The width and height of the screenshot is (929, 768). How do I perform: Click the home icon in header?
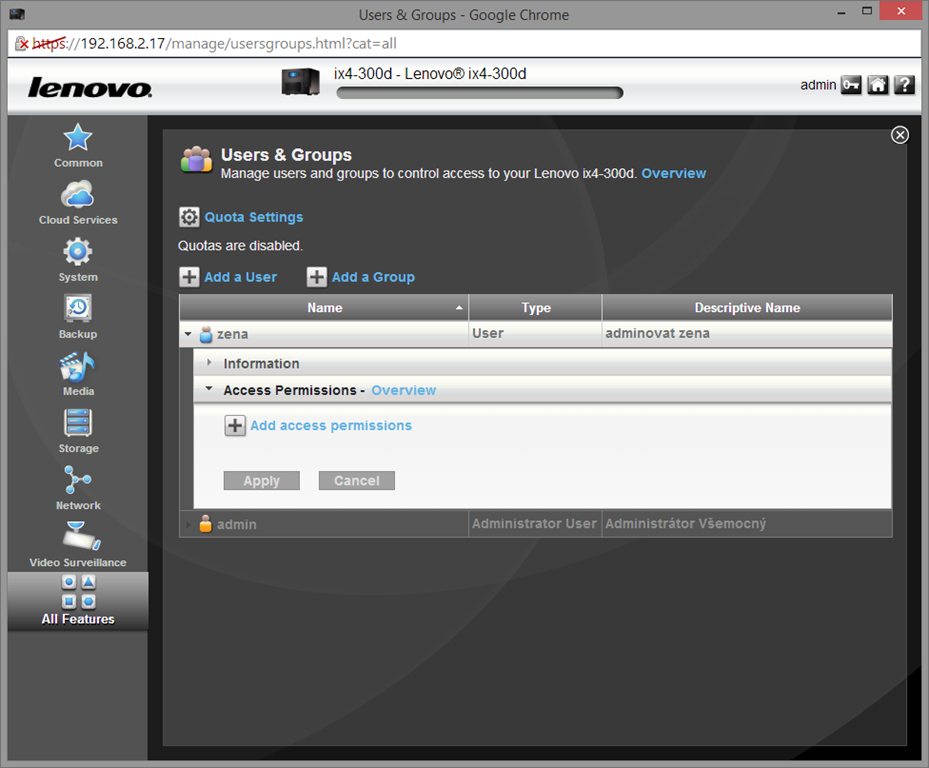(878, 85)
